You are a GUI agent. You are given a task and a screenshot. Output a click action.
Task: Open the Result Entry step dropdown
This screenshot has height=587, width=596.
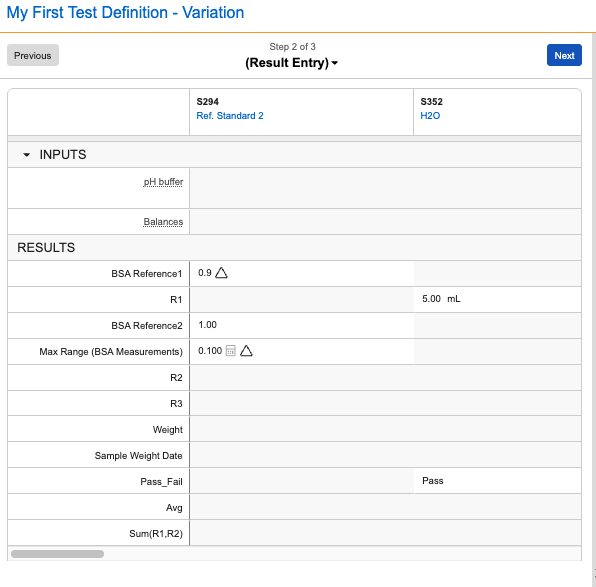coord(292,63)
